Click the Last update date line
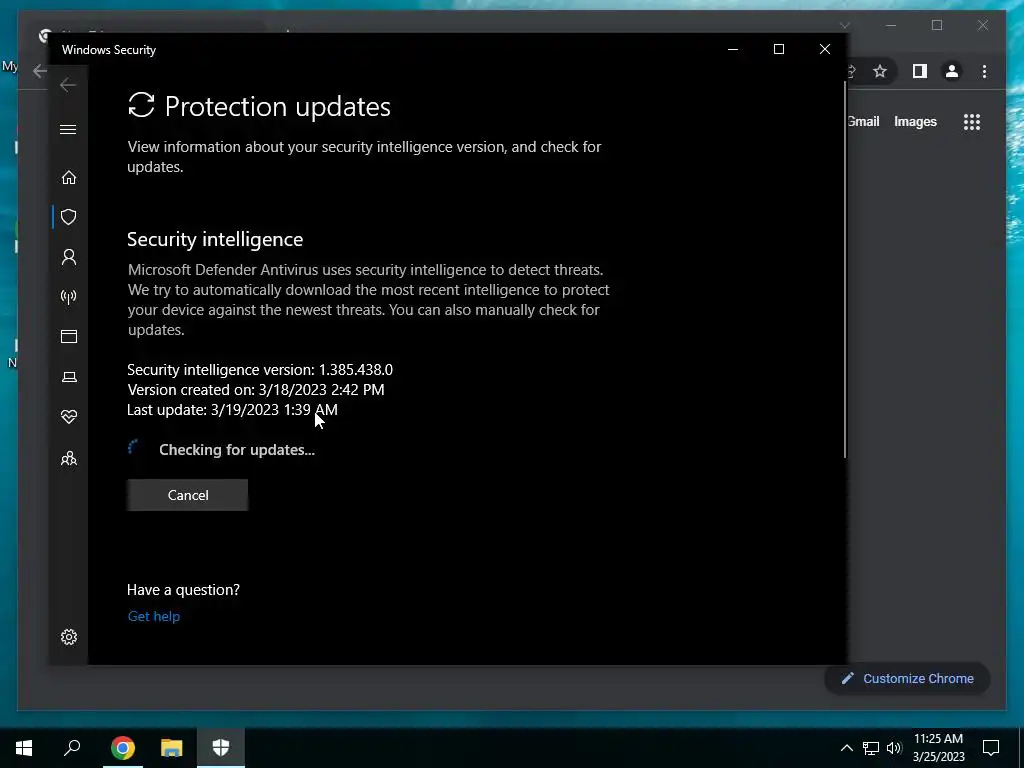This screenshot has width=1024, height=768. click(x=232, y=409)
